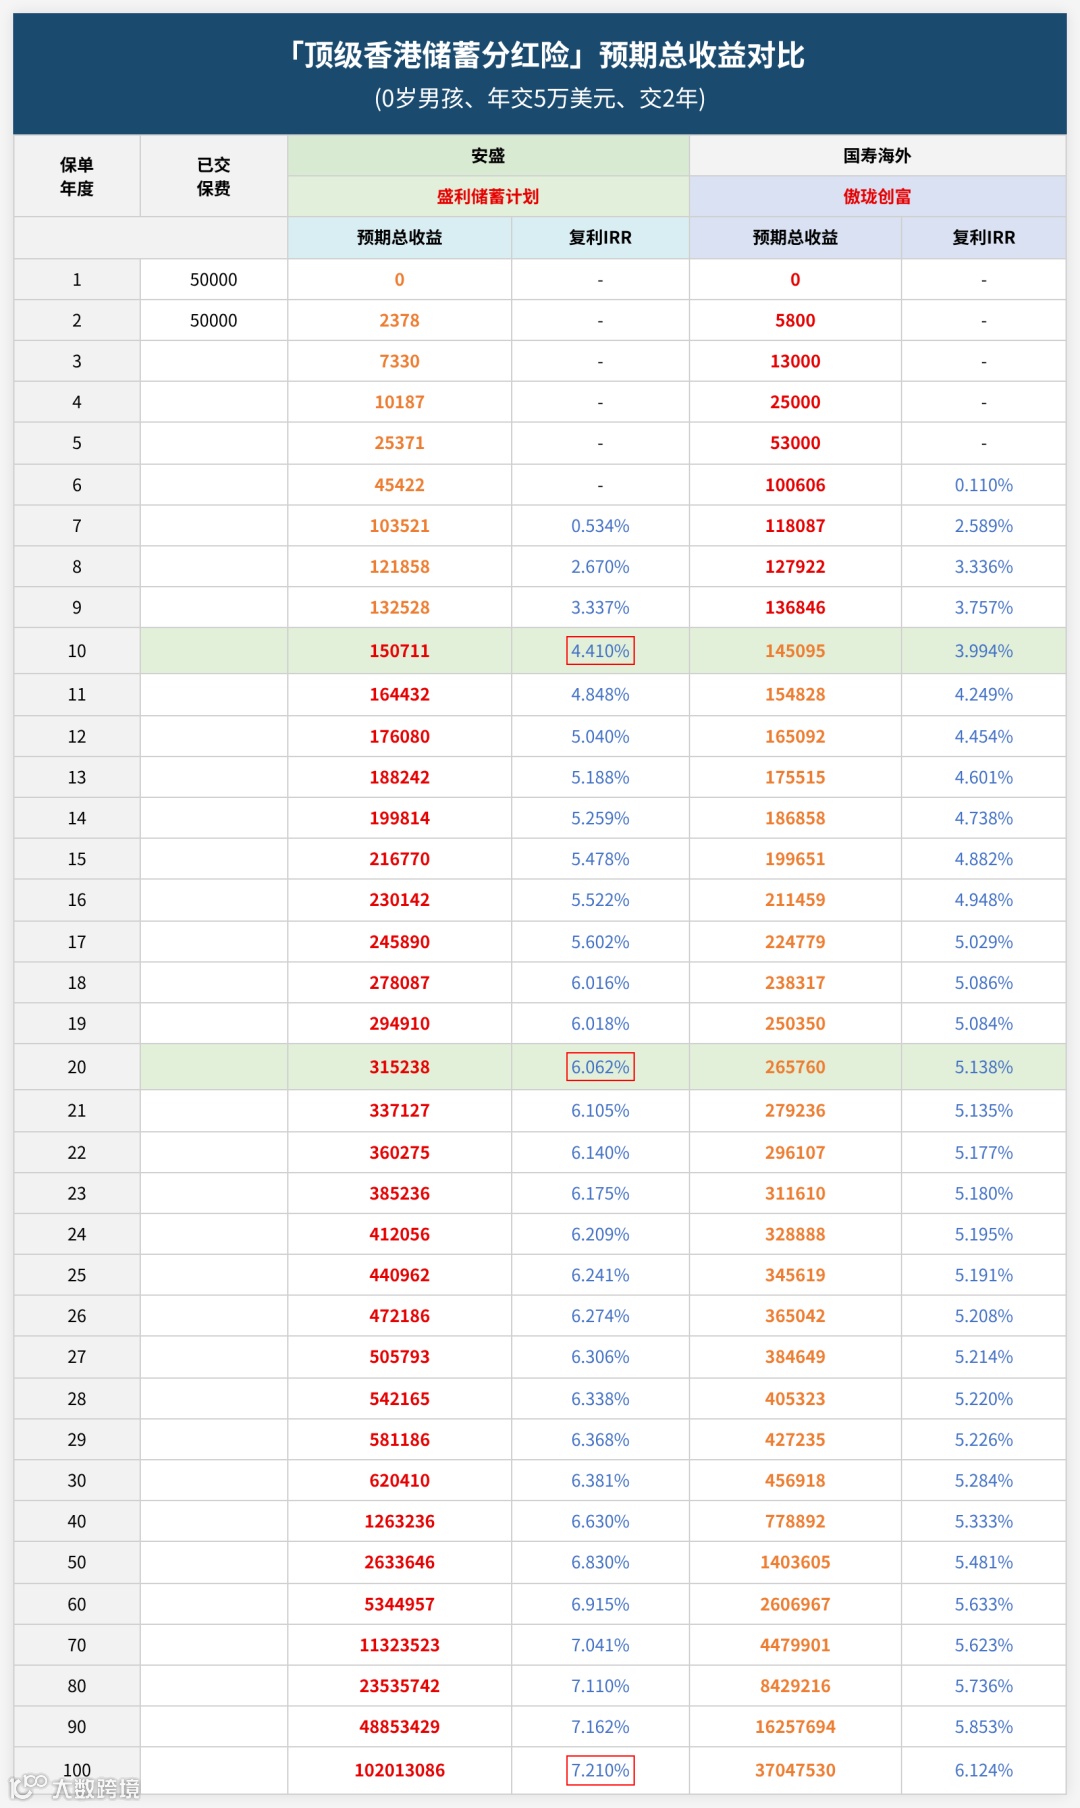This screenshot has width=1080, height=1808.
Task: Click the title 「顶级香港储蓄分红险」预期总收益对比
Action: (546, 55)
